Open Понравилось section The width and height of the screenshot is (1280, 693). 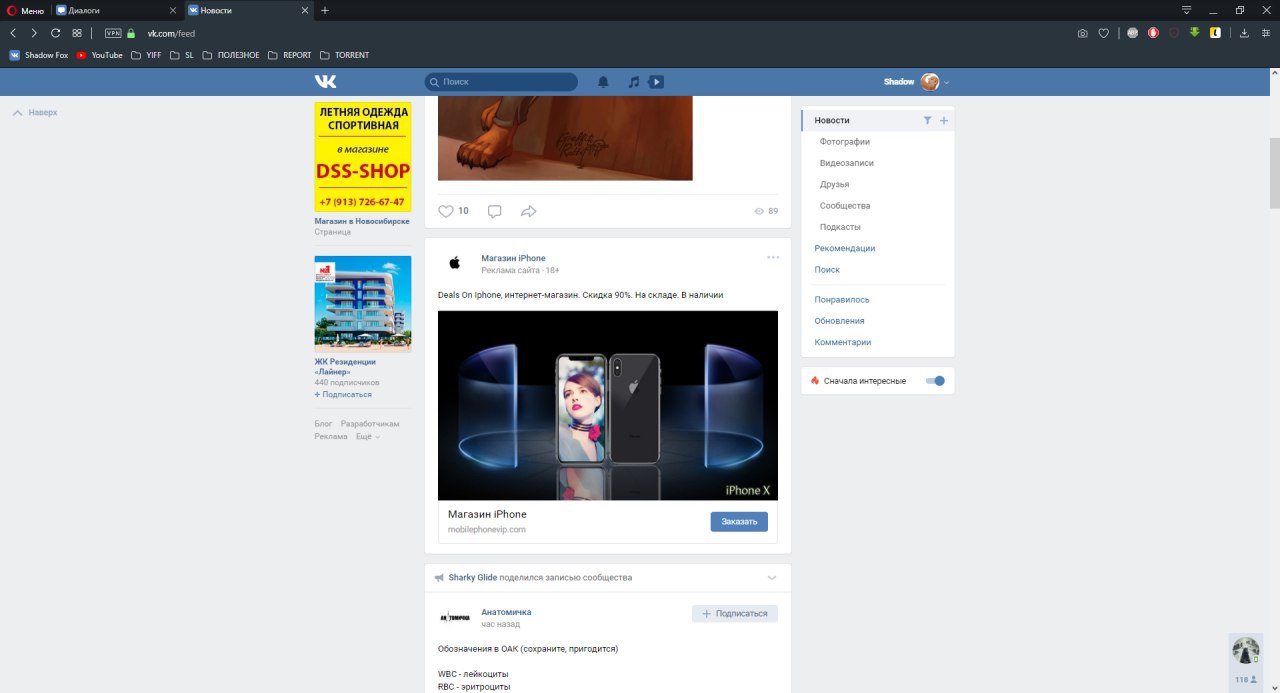pyautogui.click(x=842, y=300)
